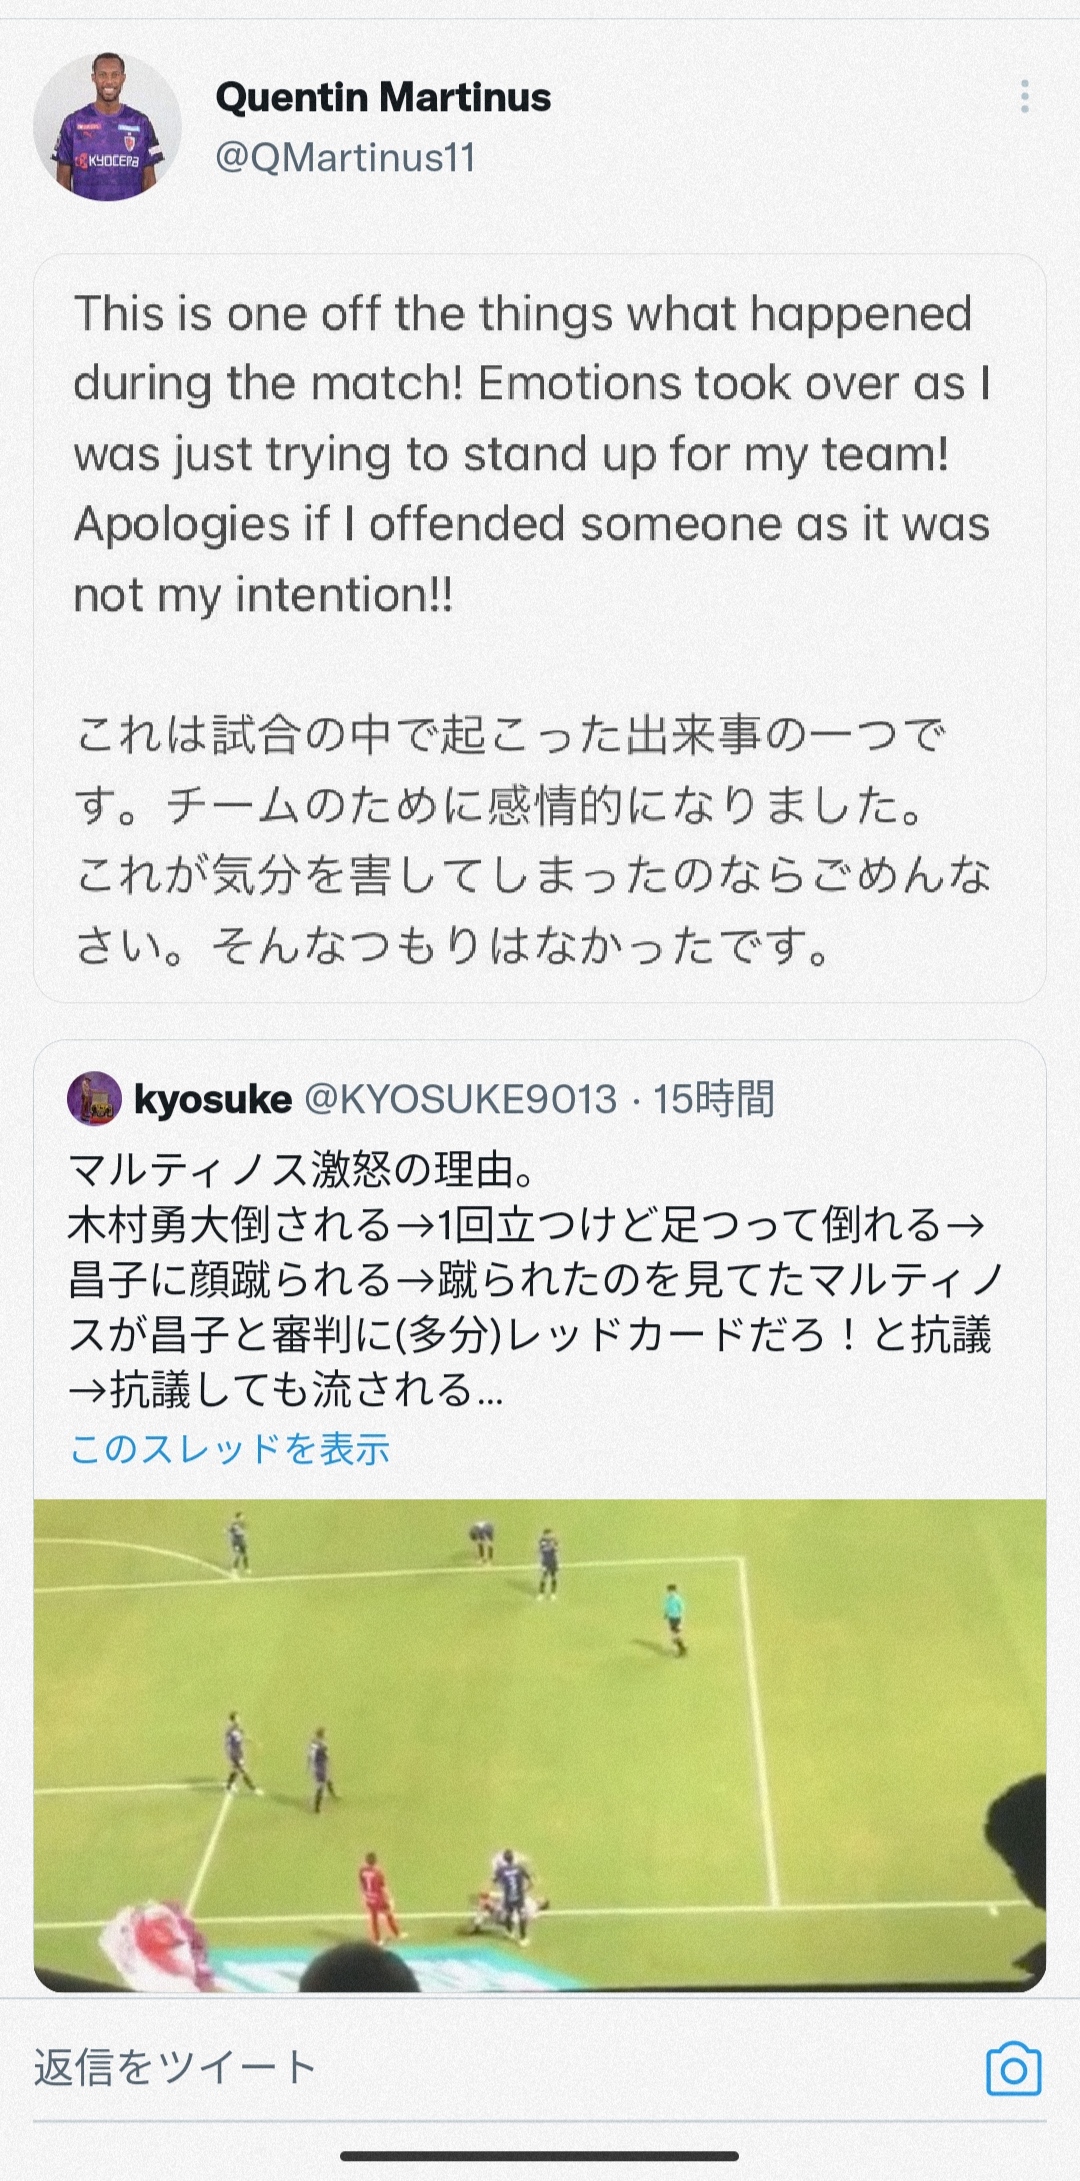The width and height of the screenshot is (1080, 2181).
Task: Tap the camera icon in reply bar
Action: coord(1013,2068)
